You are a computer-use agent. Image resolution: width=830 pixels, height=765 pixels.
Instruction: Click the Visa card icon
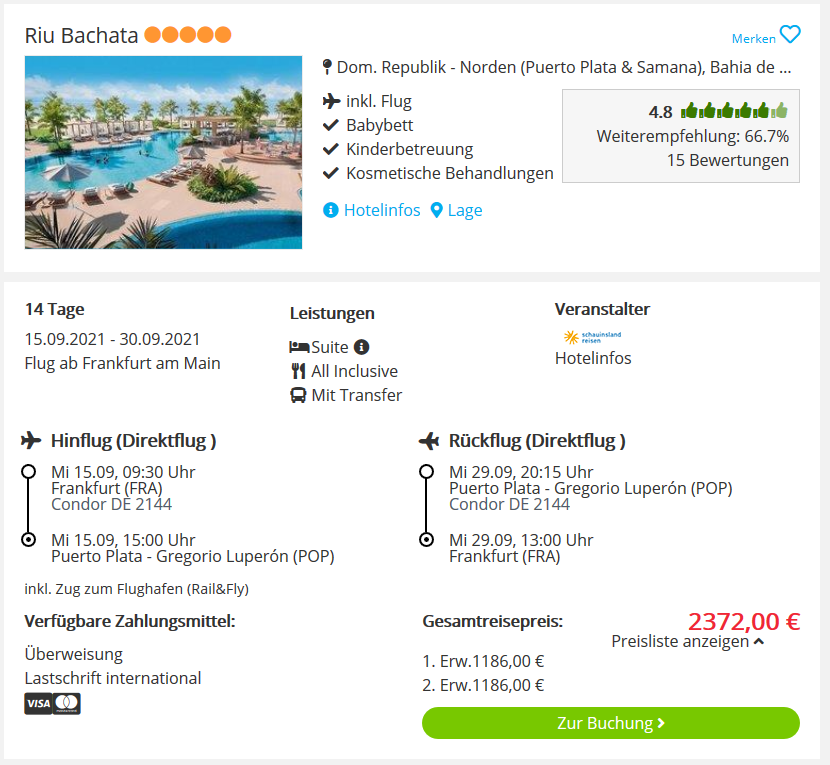pyautogui.click(x=38, y=704)
